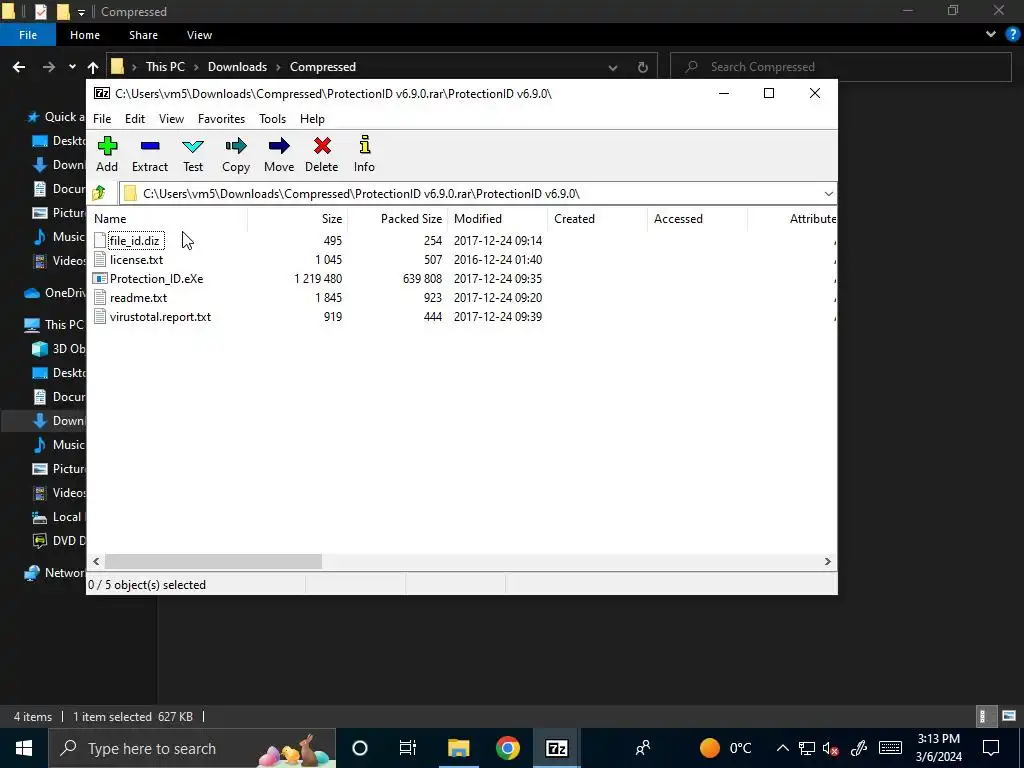Expand the 7-Zip address path dropdown
1024x768 pixels.
828,193
